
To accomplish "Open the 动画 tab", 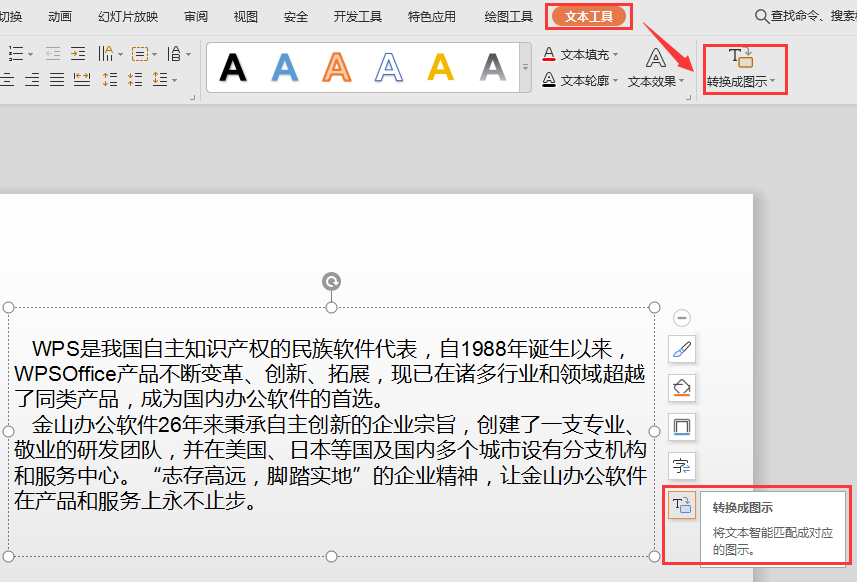I will coord(60,17).
